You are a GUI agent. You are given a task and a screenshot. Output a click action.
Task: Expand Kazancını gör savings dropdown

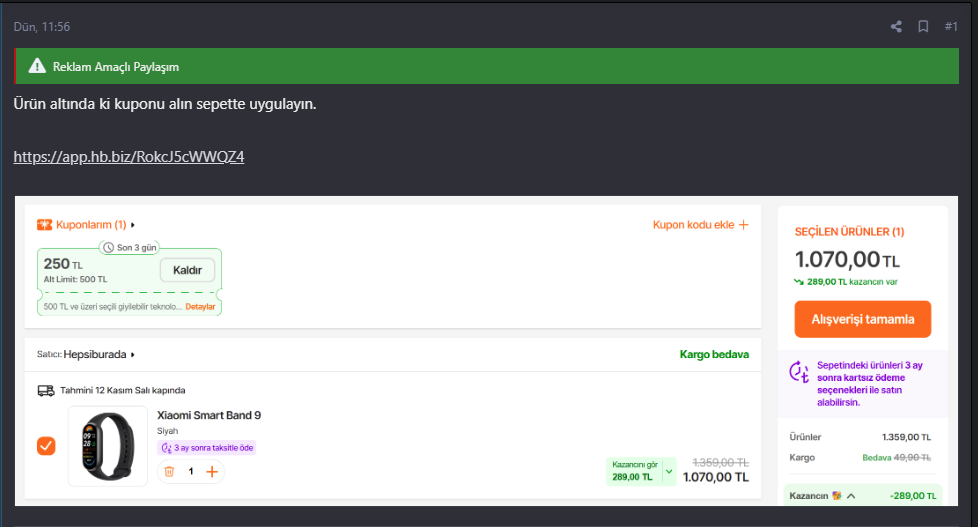(669, 471)
